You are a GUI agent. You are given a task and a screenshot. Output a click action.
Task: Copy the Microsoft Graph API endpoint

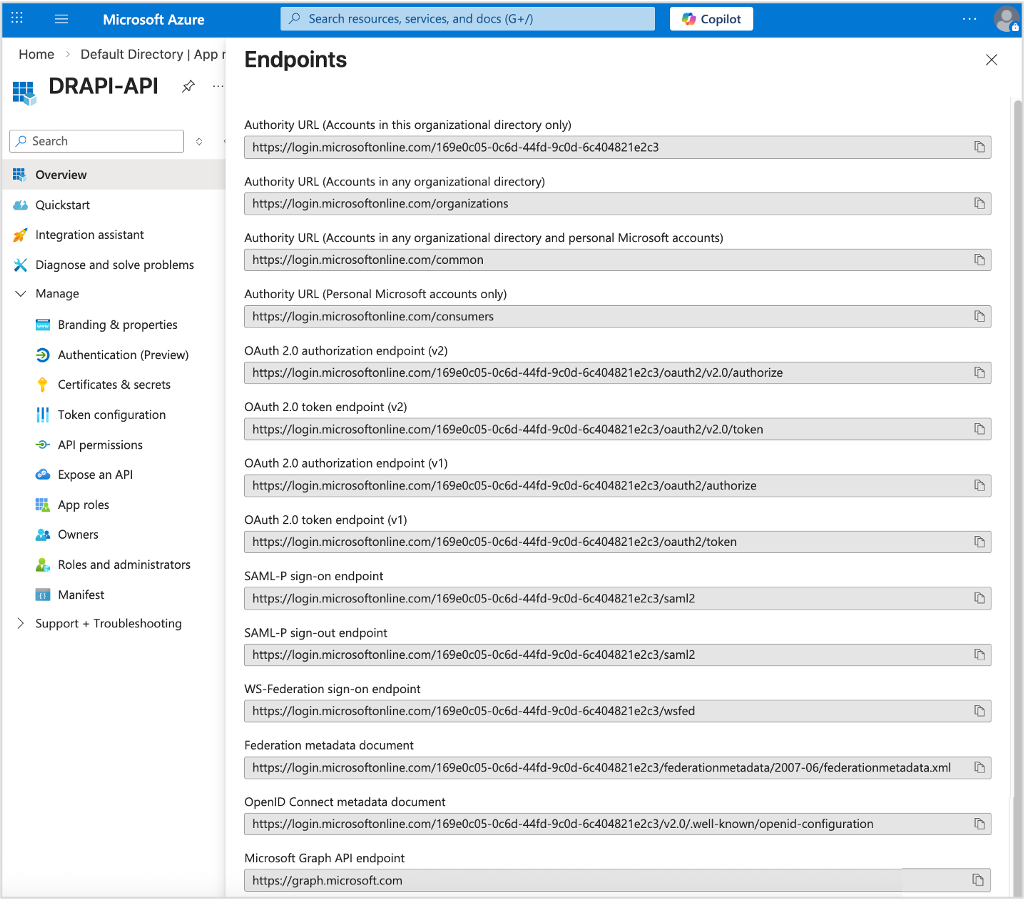coord(980,880)
